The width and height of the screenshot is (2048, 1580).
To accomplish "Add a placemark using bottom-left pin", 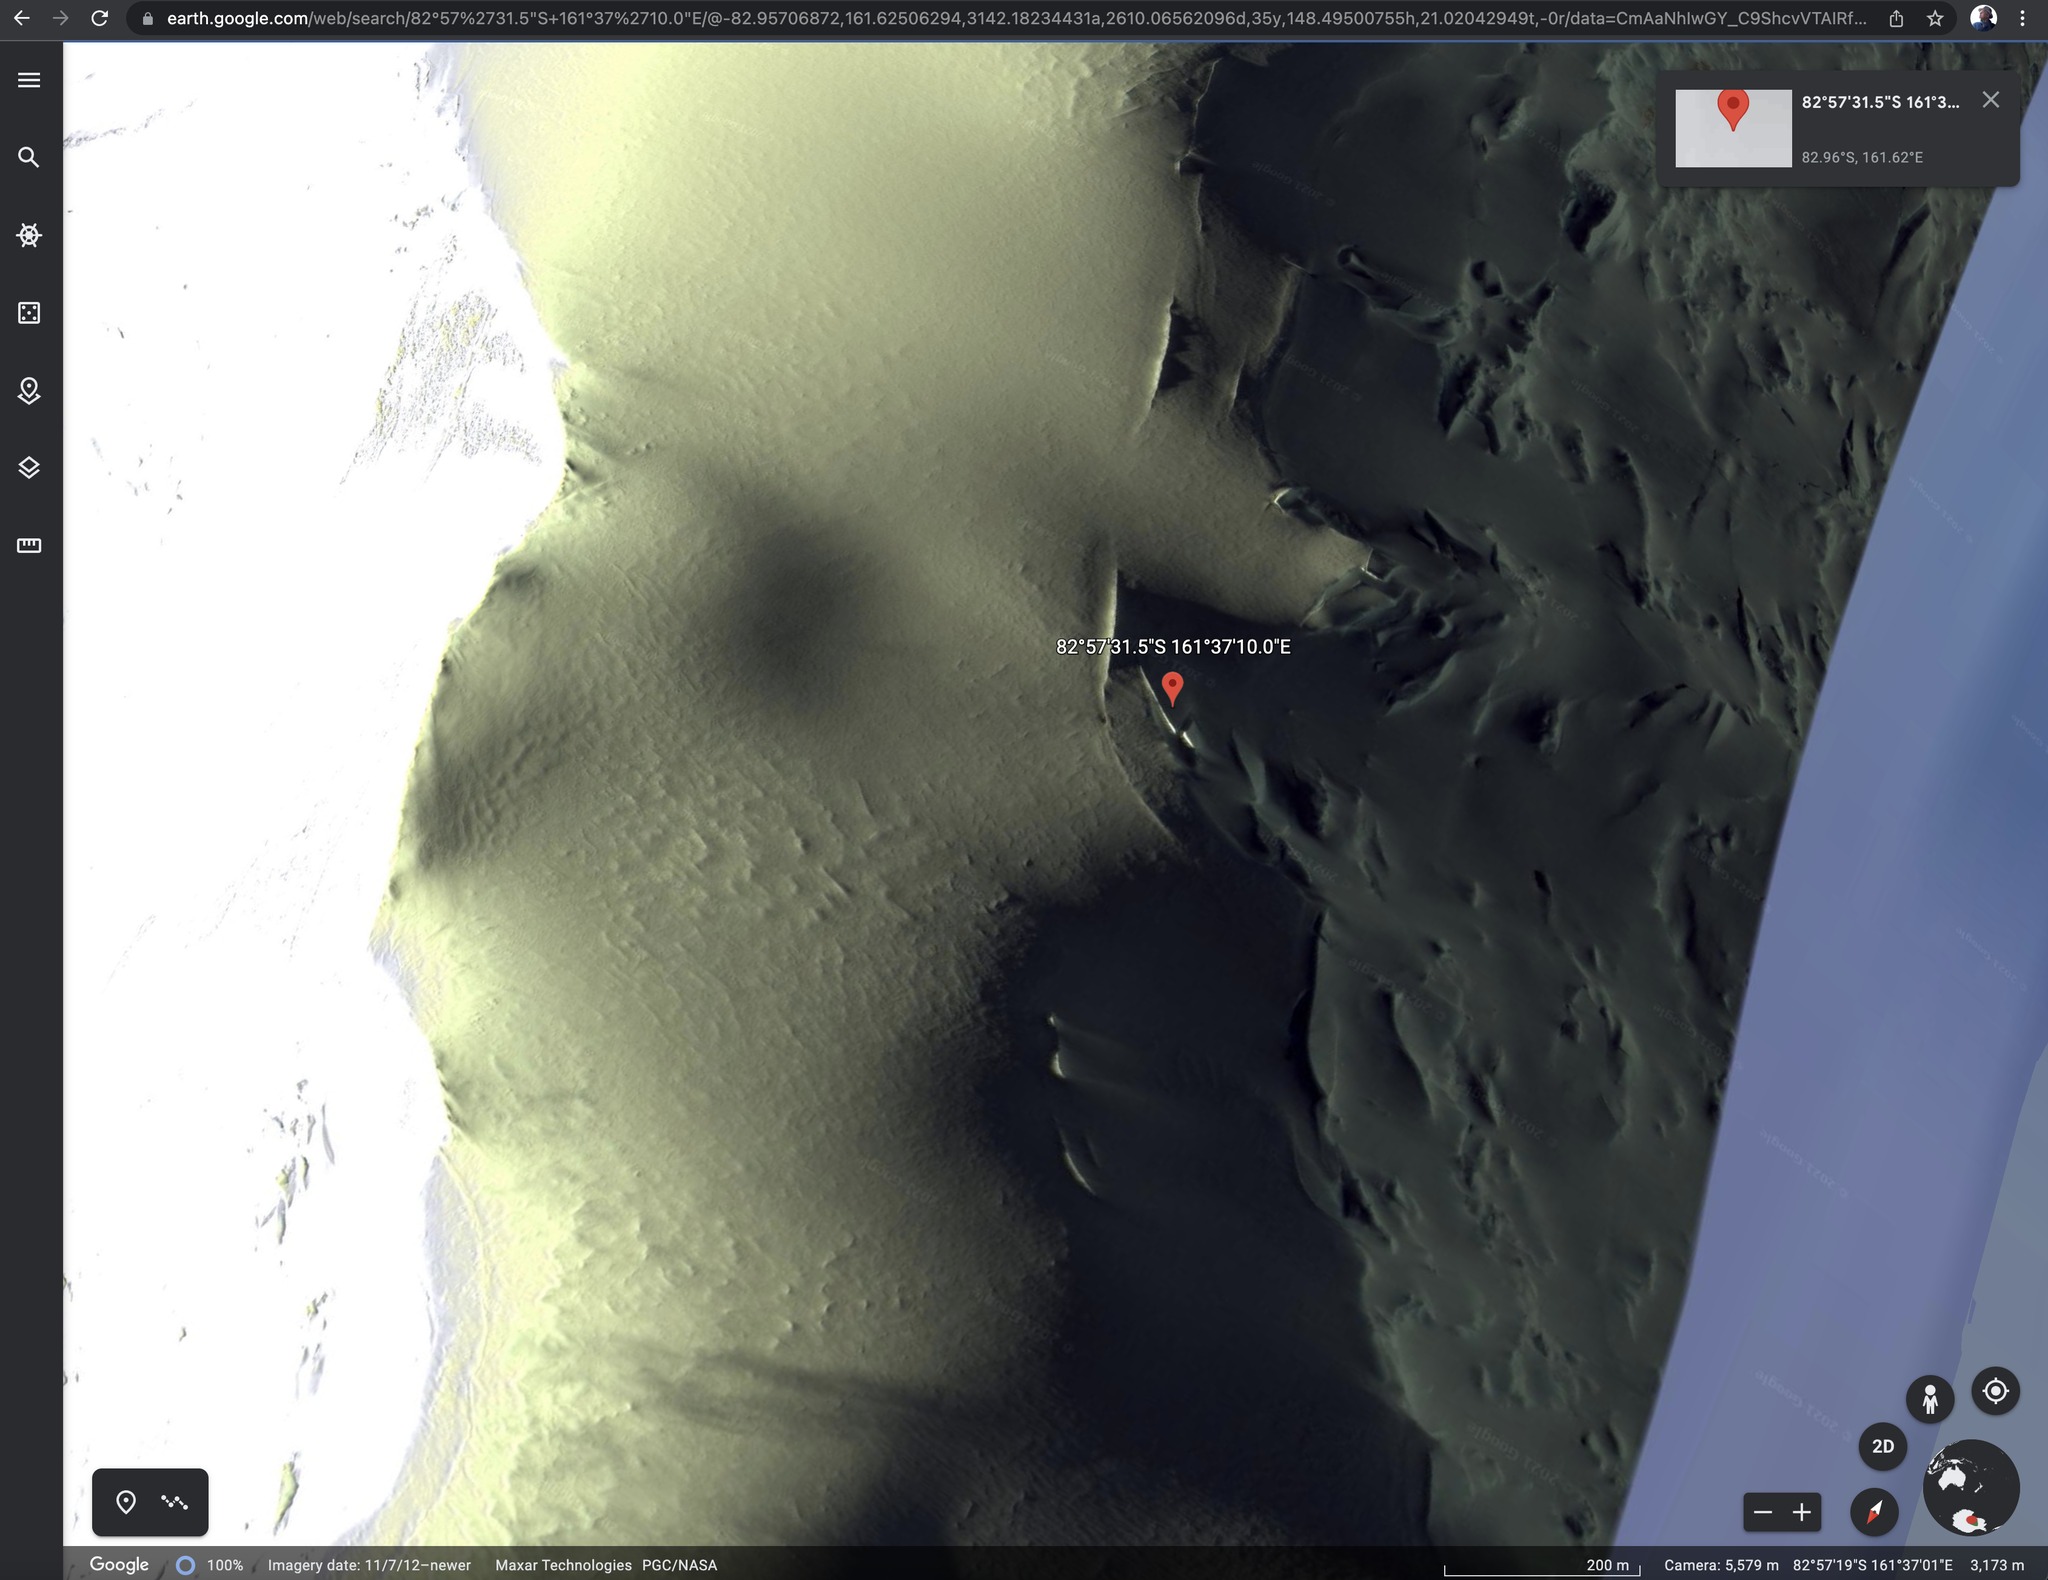I will [126, 1502].
